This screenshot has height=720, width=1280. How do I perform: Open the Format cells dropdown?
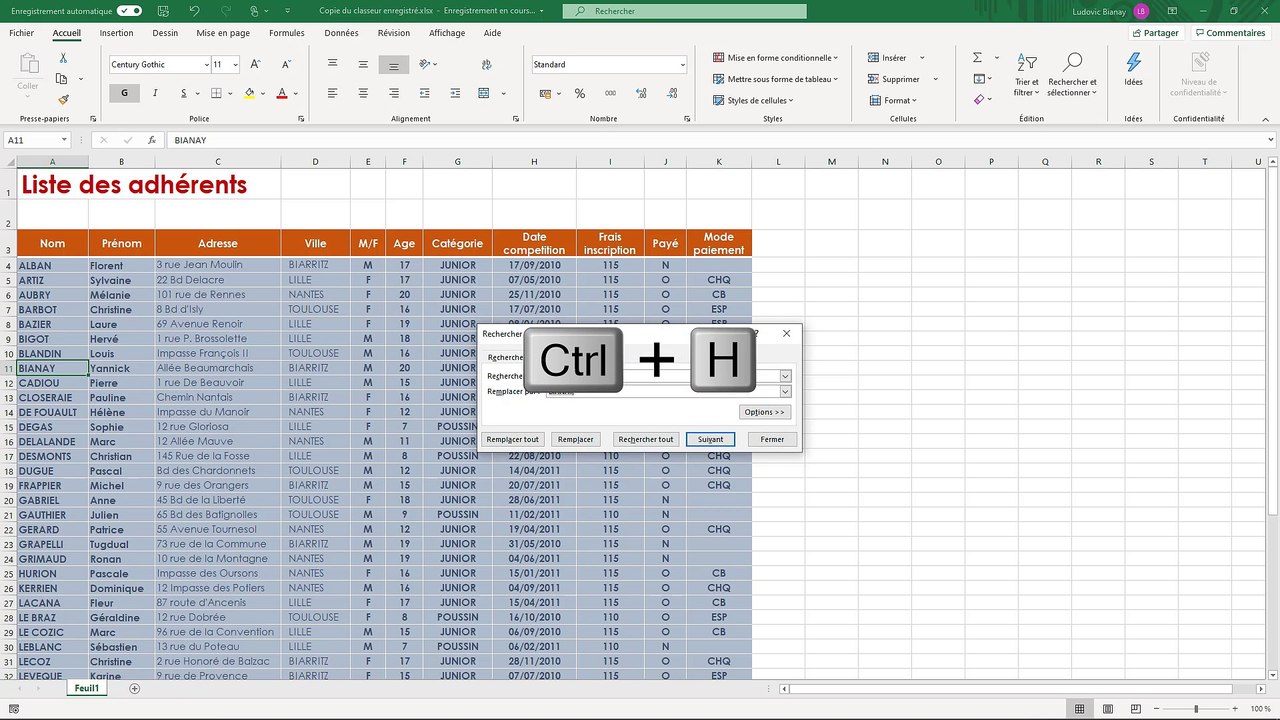[x=891, y=100]
